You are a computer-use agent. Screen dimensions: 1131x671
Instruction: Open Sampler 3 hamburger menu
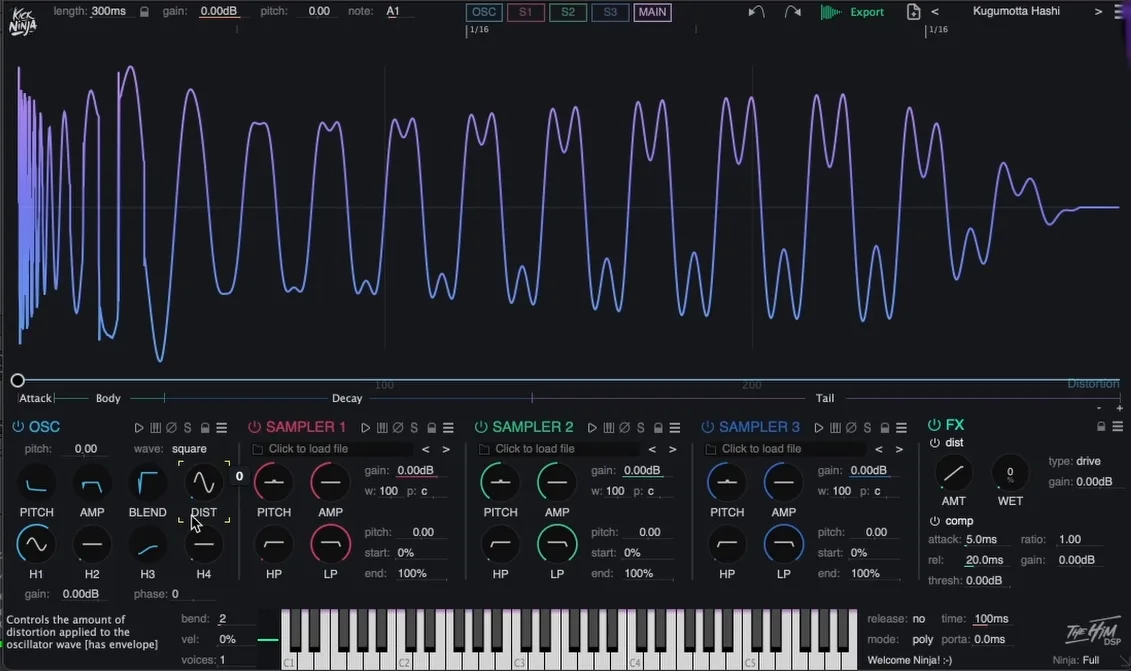[x=901, y=428]
